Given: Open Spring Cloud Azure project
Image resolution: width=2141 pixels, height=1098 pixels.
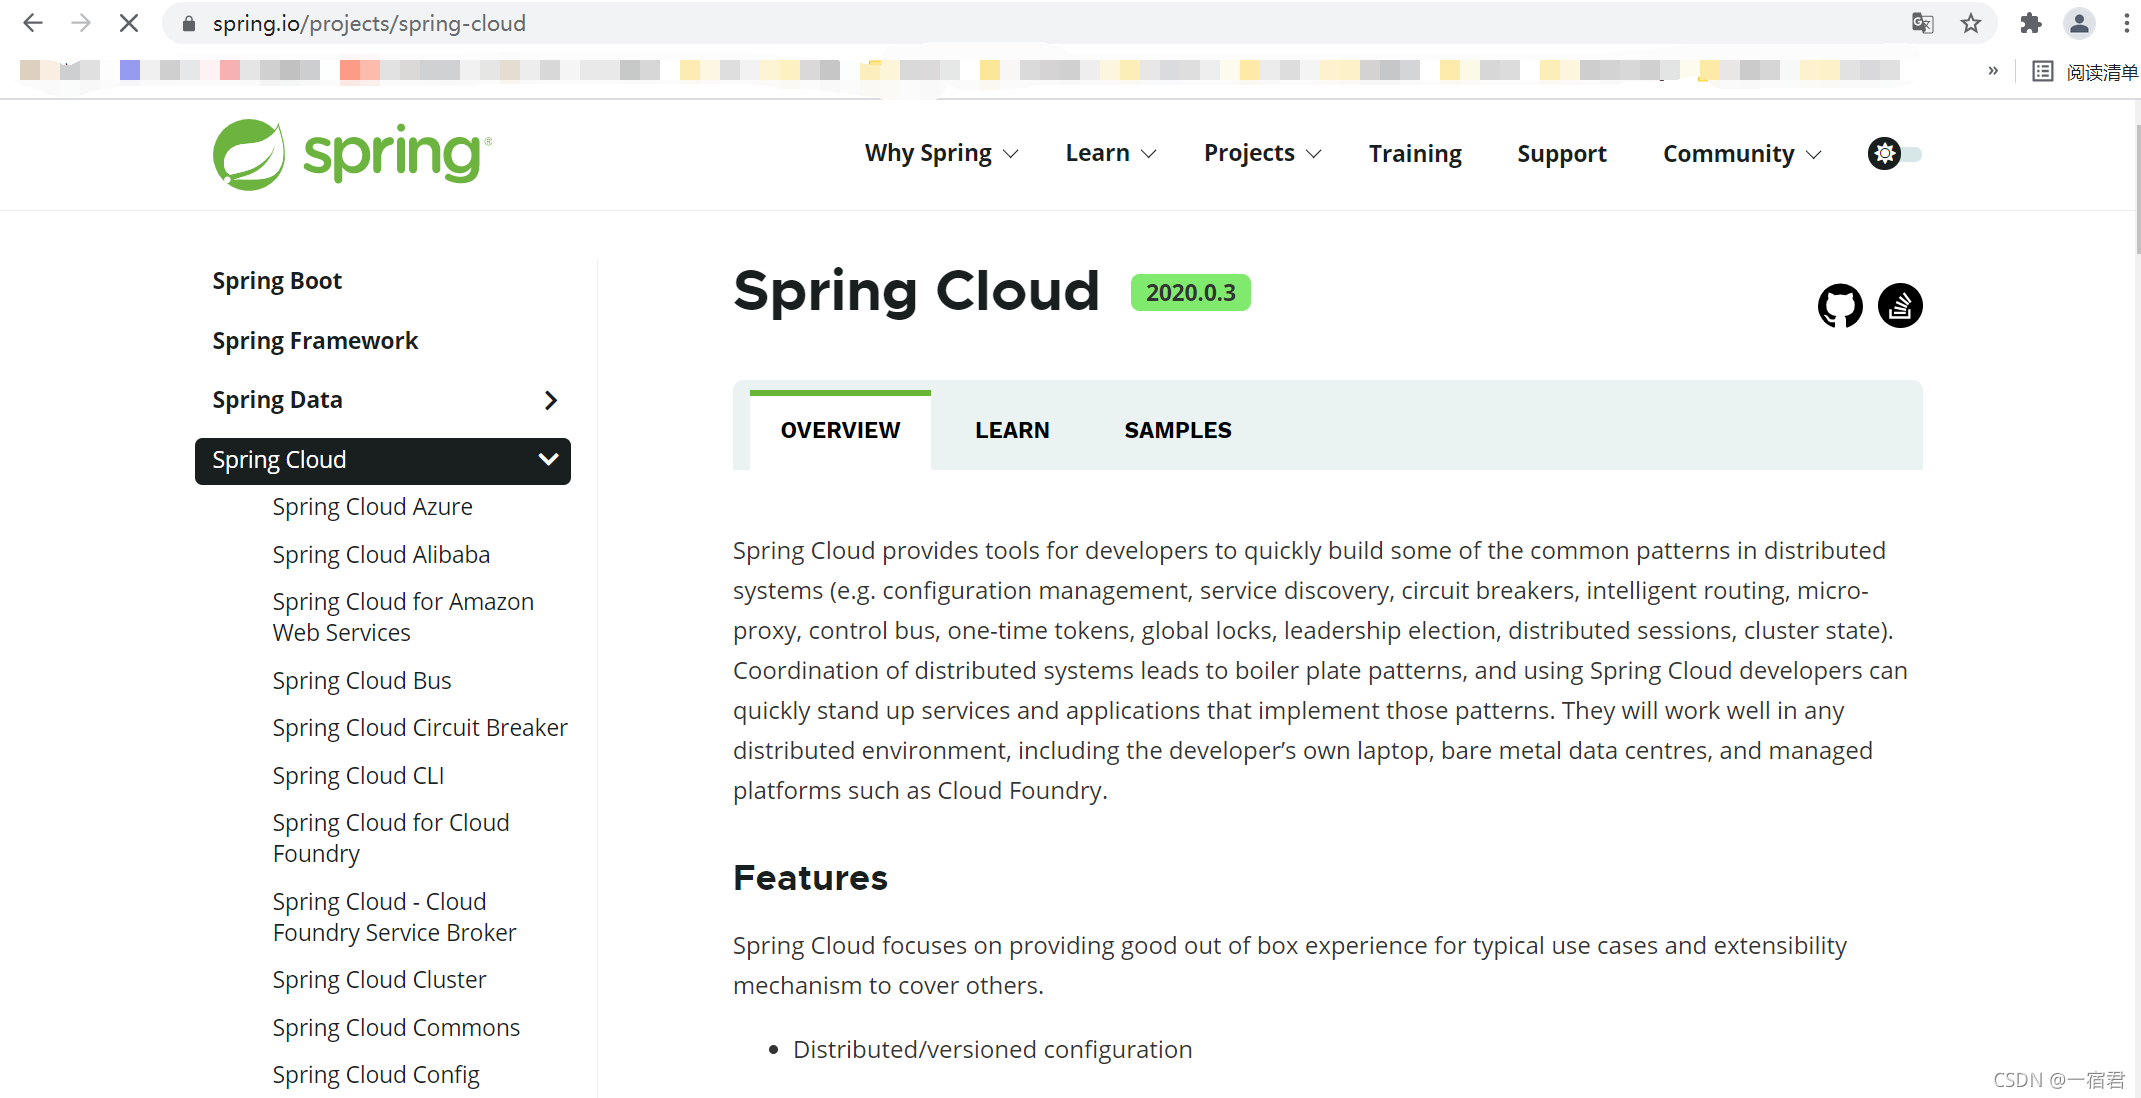Looking at the screenshot, I should pos(372,507).
